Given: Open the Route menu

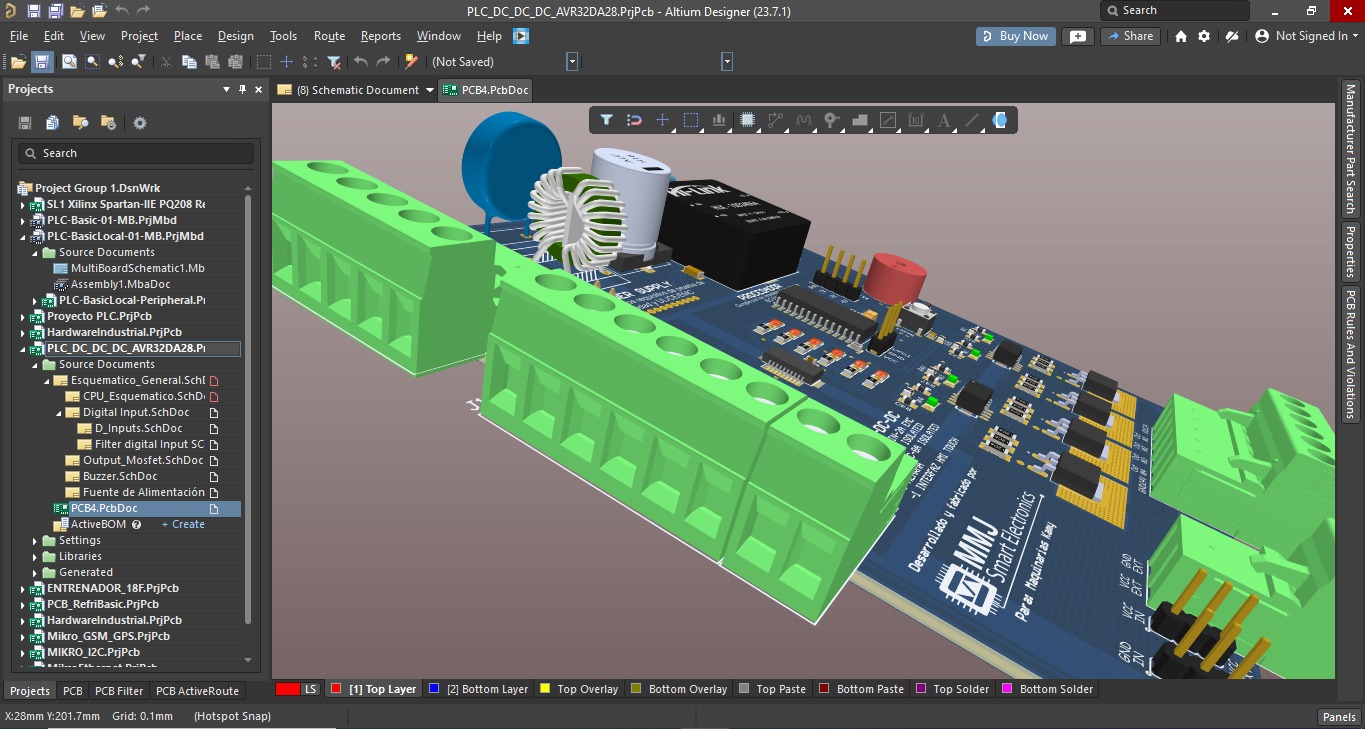Looking at the screenshot, I should 329,36.
